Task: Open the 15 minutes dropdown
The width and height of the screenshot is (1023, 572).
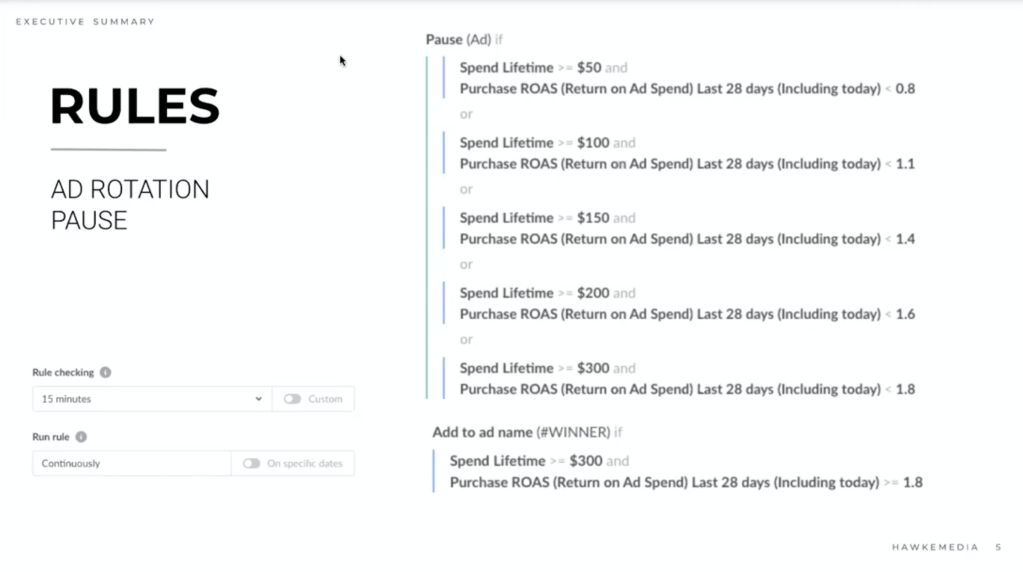Action: point(152,399)
